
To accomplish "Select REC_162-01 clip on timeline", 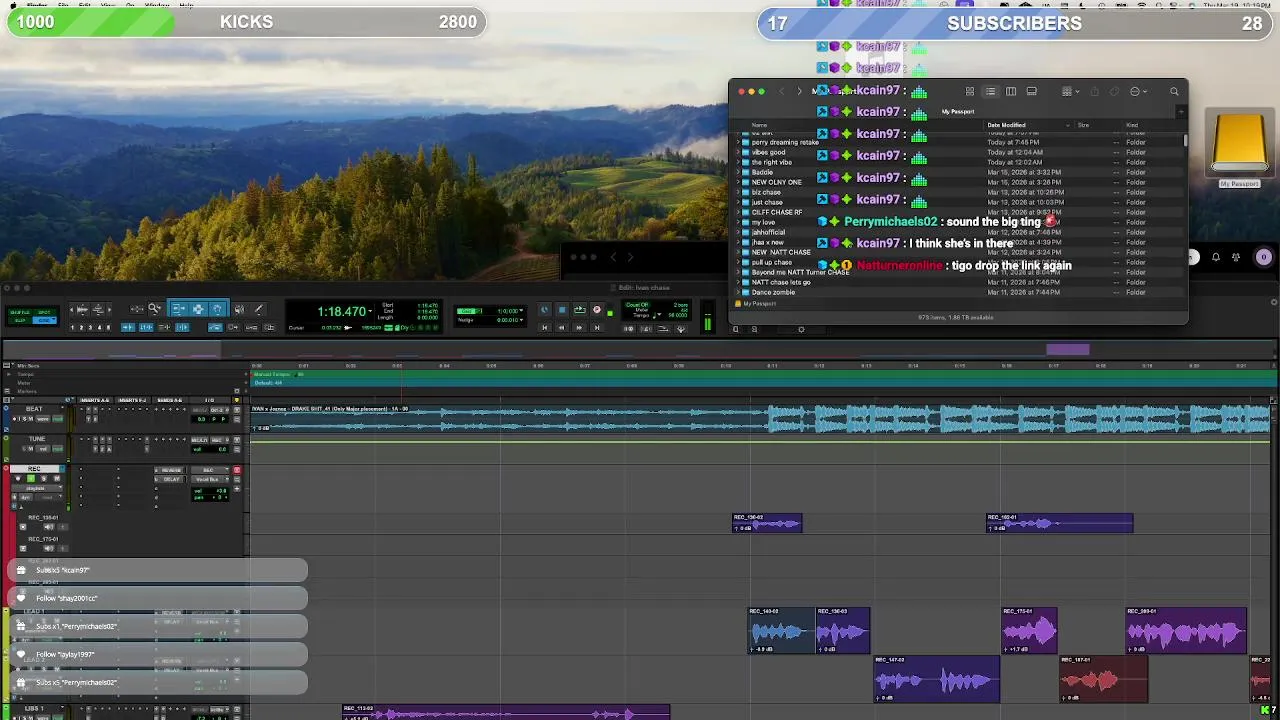I will [x=1059, y=522].
